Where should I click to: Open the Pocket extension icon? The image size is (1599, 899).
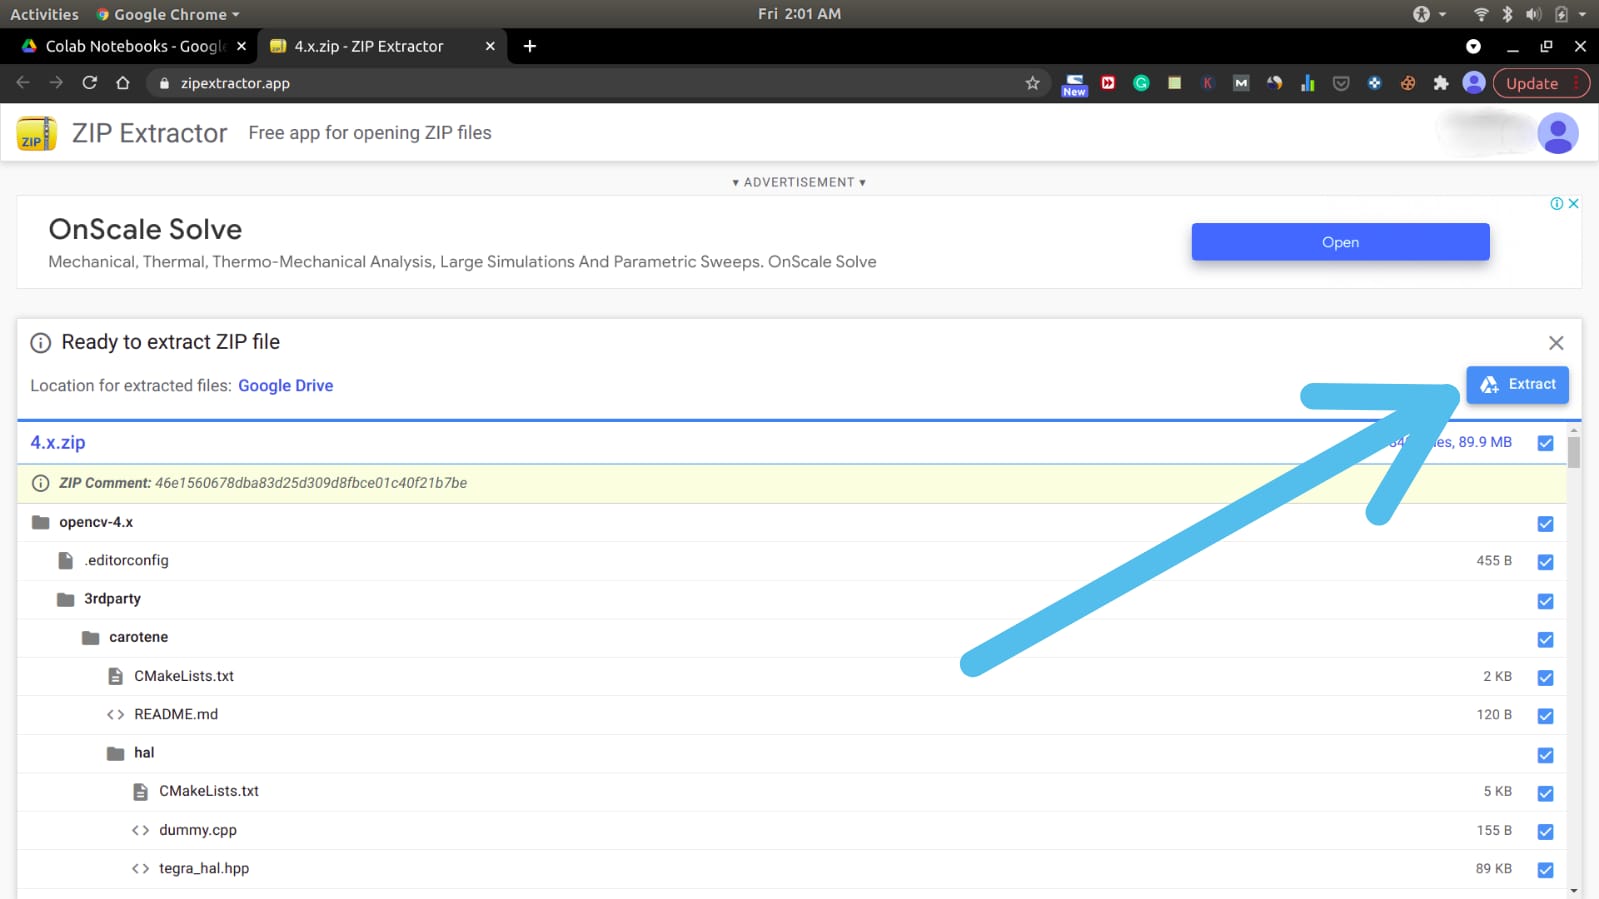tap(1341, 83)
